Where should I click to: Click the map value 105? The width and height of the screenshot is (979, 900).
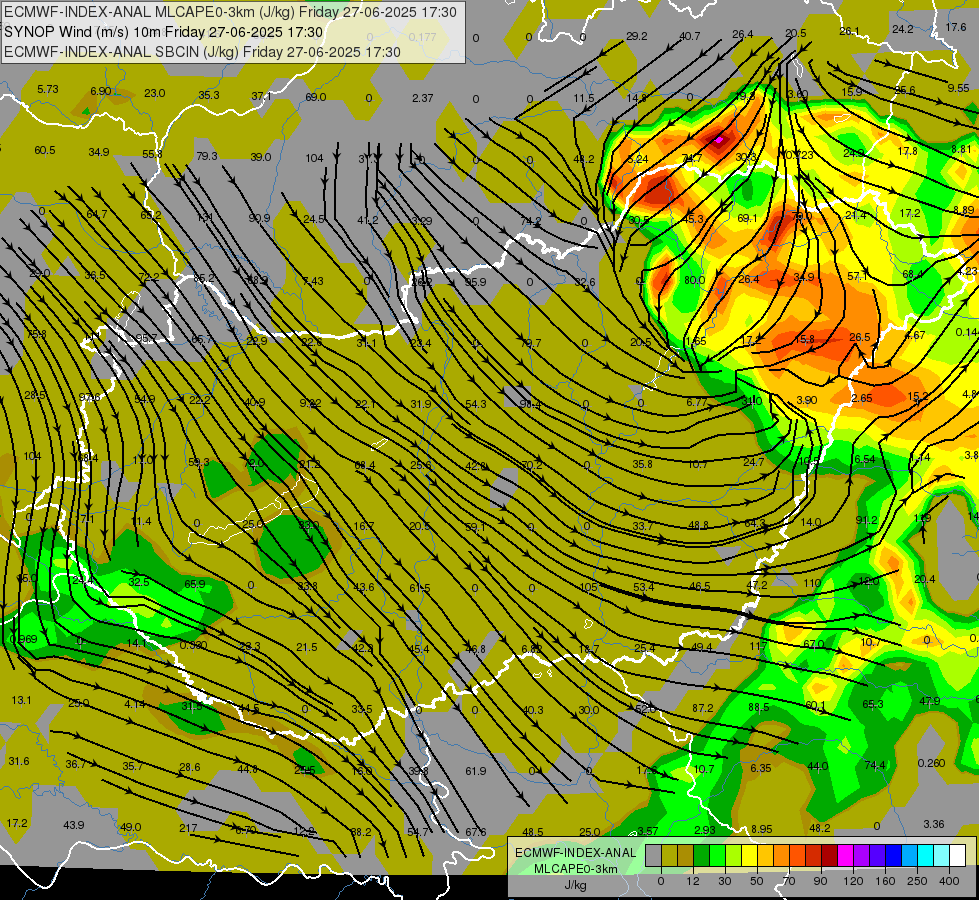(588, 588)
